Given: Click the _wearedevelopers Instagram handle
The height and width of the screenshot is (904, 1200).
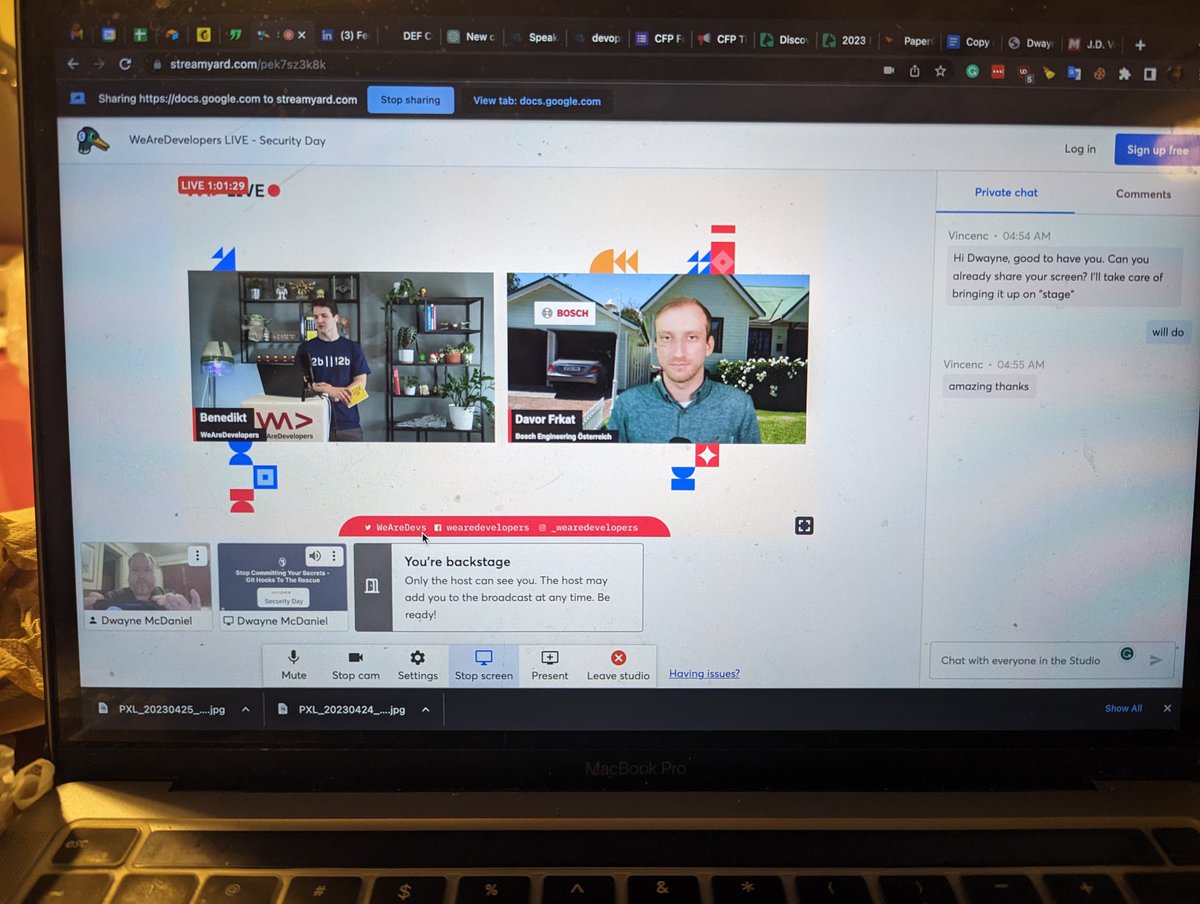Looking at the screenshot, I should coord(588,527).
